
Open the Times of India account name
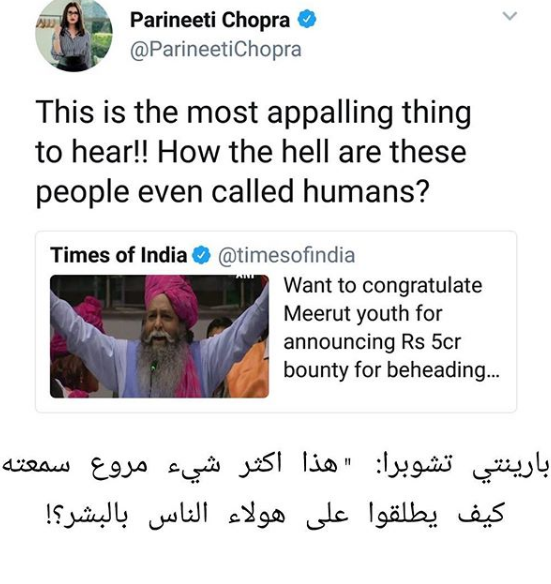click(x=118, y=255)
